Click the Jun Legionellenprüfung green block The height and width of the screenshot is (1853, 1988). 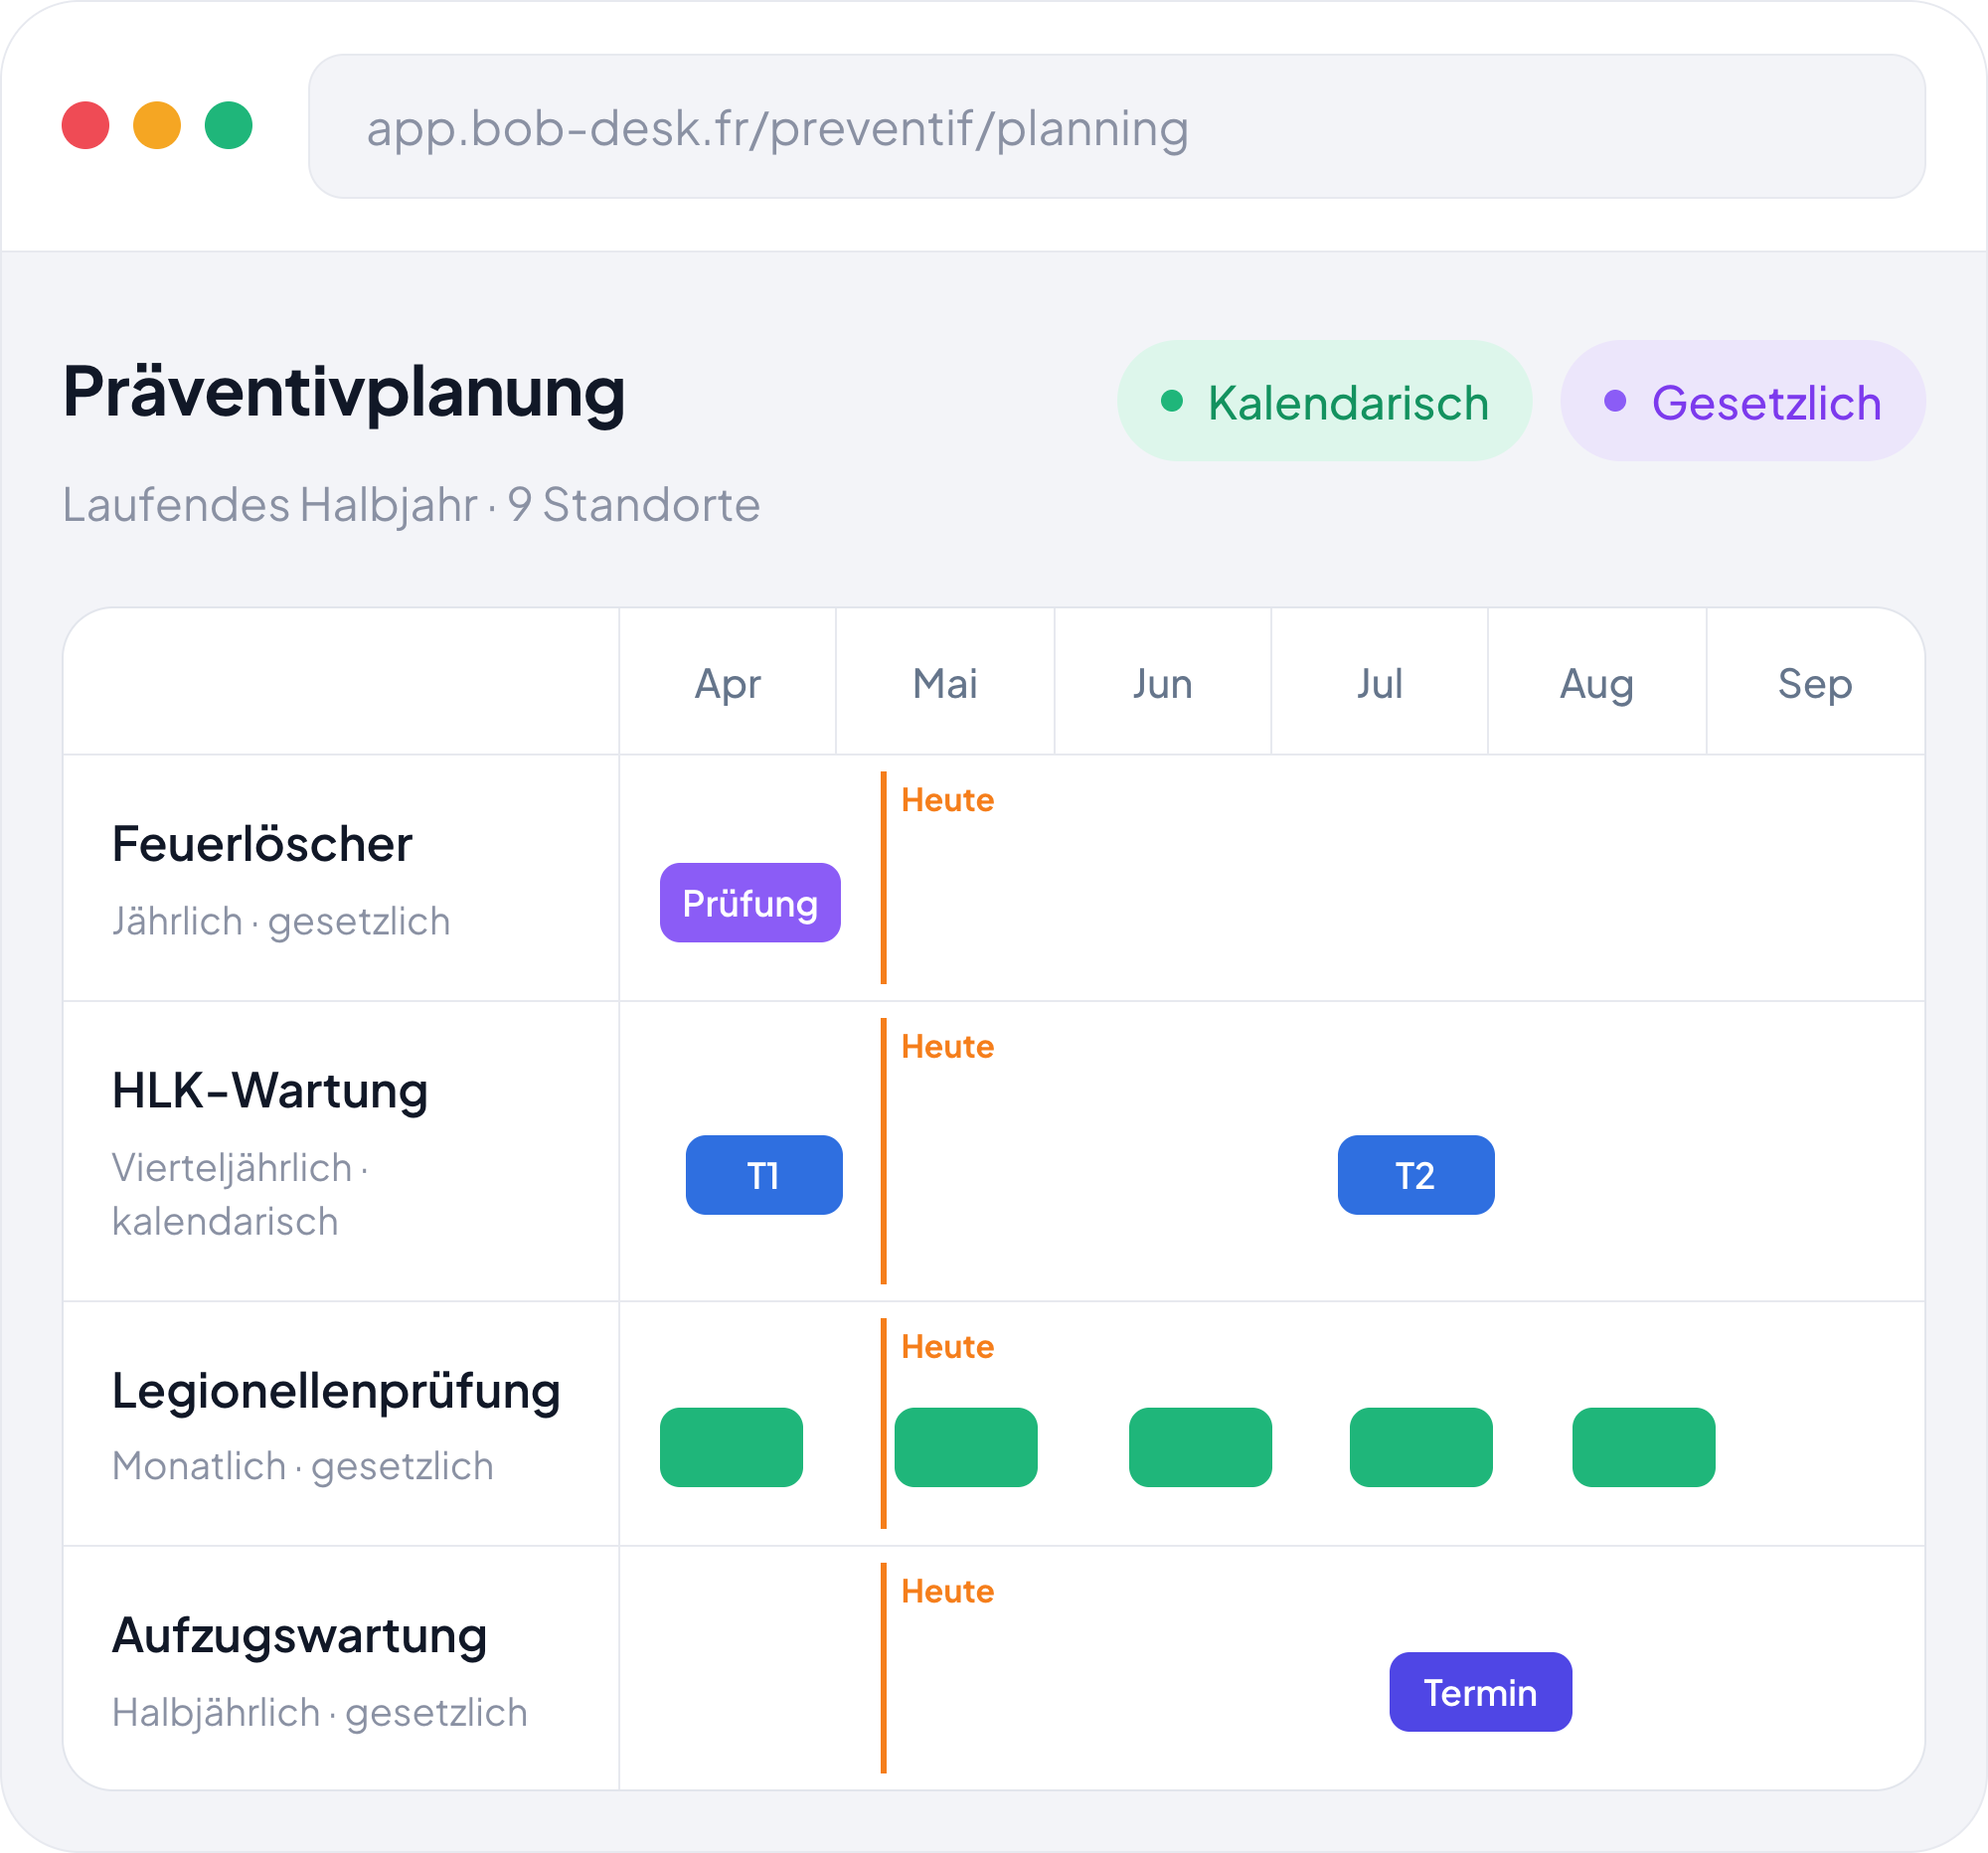click(x=1200, y=1447)
